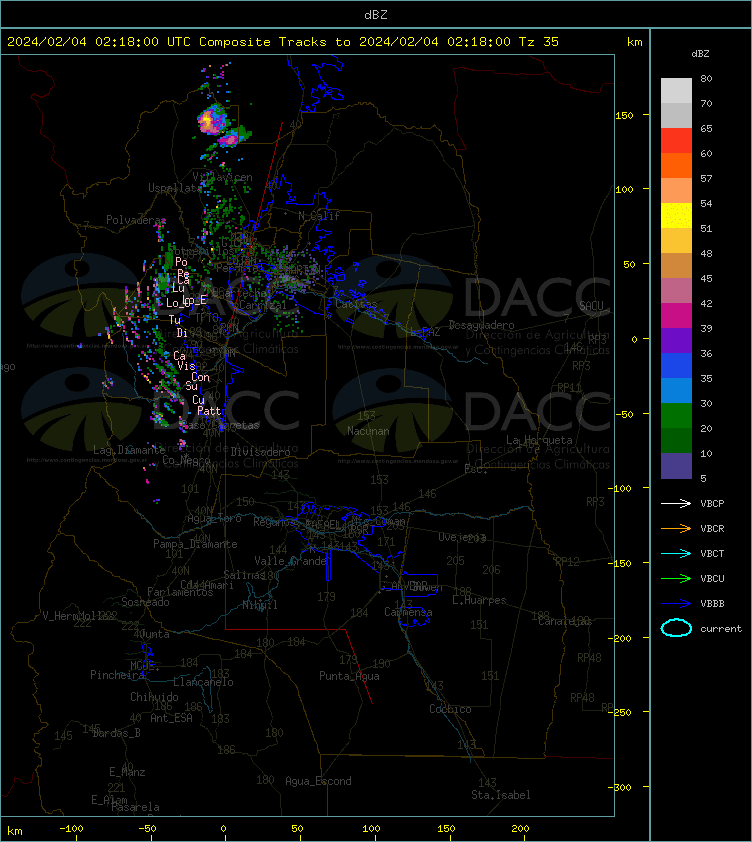Click the 'Pasarela' map label
752x842 pixels.
(x=135, y=807)
